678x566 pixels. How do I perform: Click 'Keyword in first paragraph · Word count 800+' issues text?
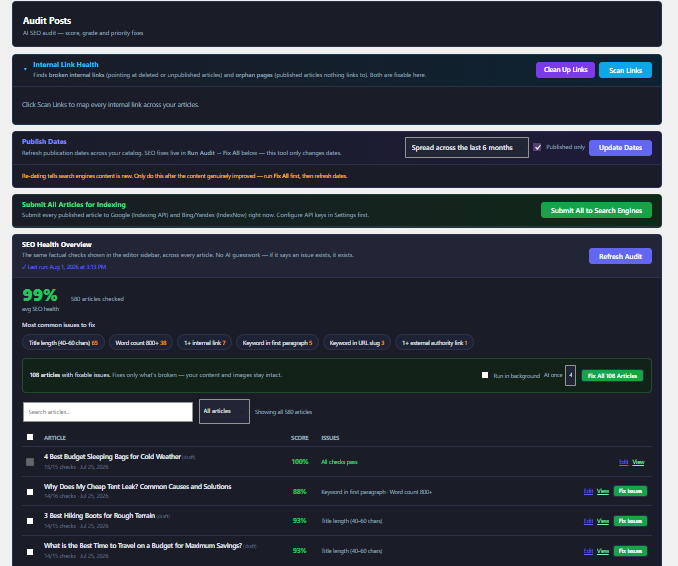(377, 492)
